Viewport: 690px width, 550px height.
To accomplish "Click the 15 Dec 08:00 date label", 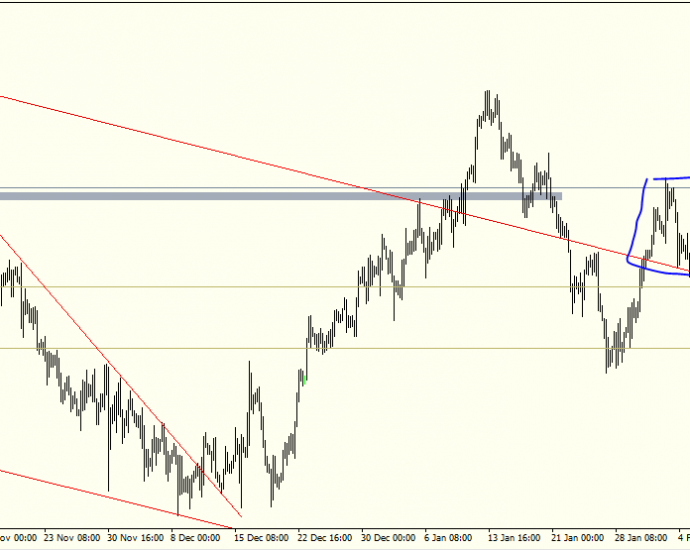I will pyautogui.click(x=261, y=538).
